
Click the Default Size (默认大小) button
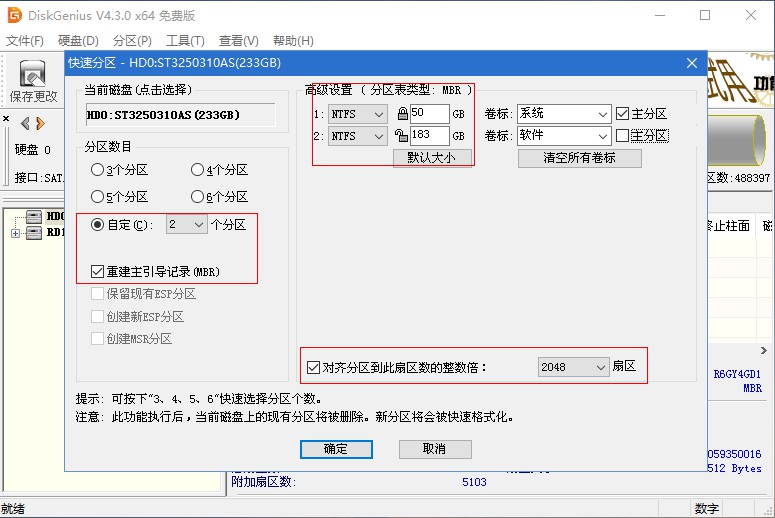click(432, 158)
